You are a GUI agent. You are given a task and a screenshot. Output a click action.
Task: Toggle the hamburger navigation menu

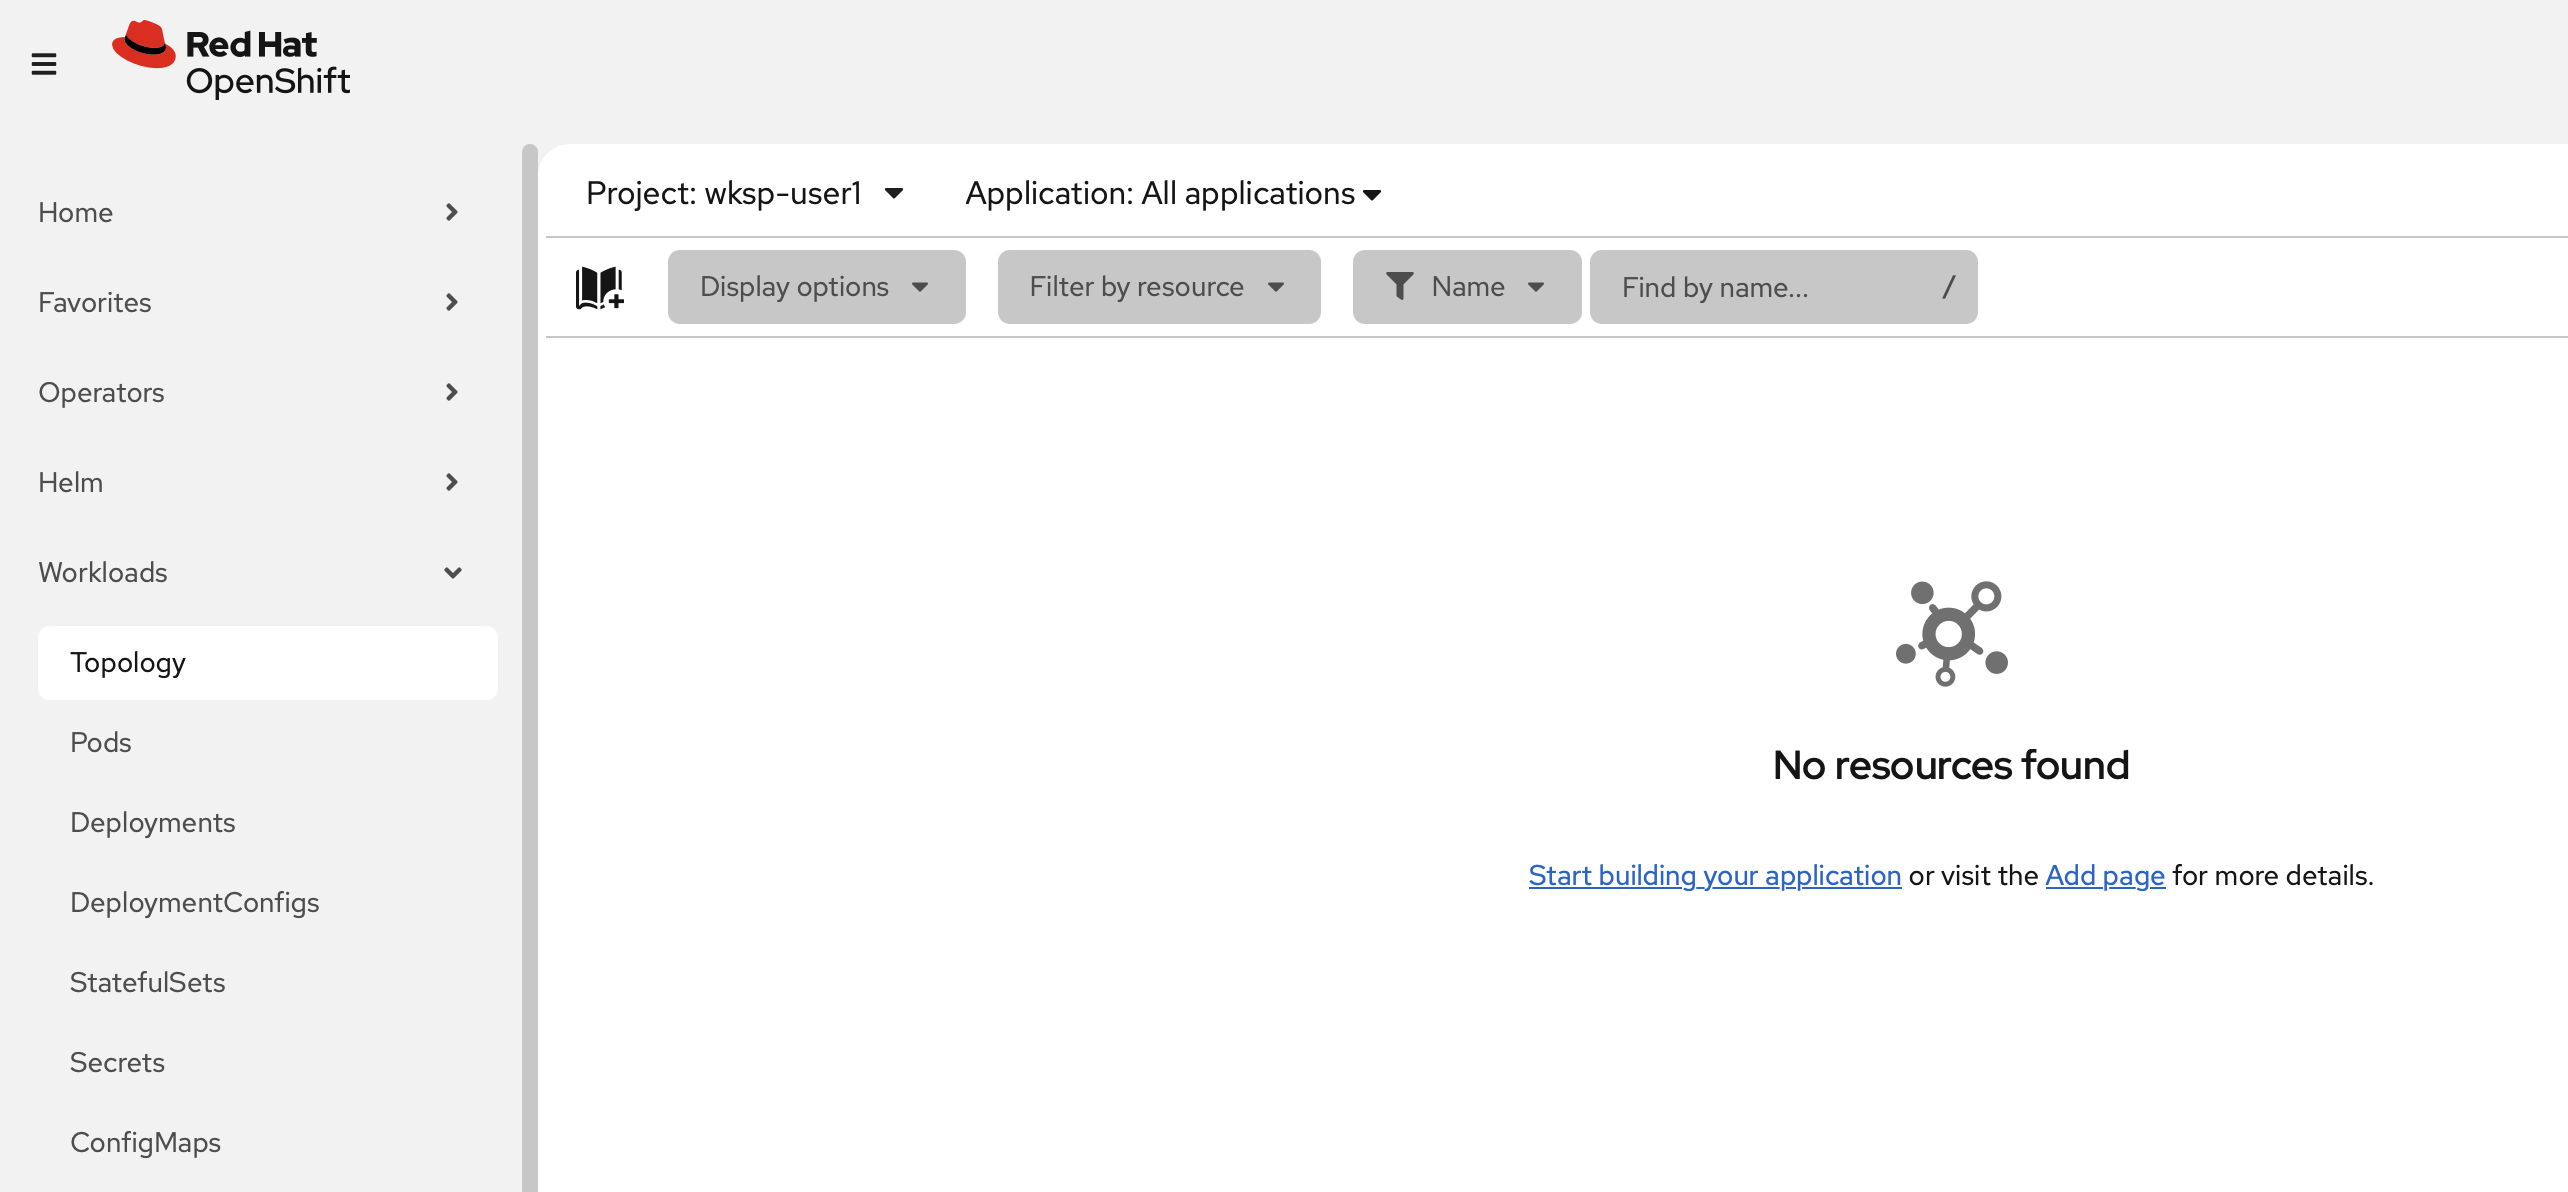click(x=44, y=65)
